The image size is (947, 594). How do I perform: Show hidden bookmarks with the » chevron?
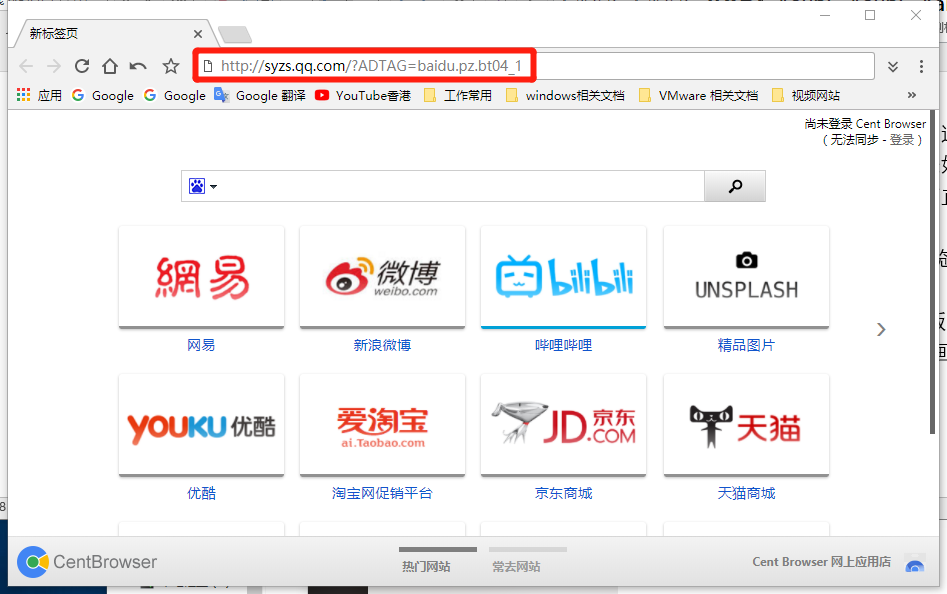pyautogui.click(x=911, y=95)
